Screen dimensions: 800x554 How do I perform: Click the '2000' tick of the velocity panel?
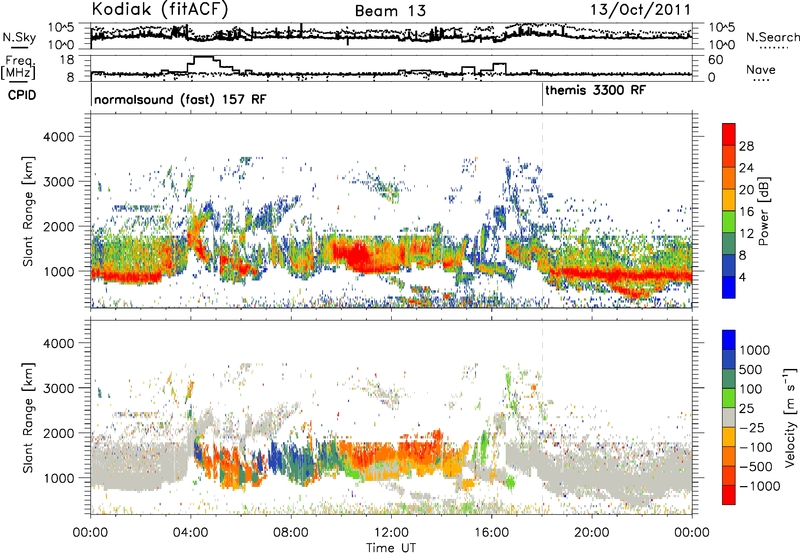click(58, 433)
